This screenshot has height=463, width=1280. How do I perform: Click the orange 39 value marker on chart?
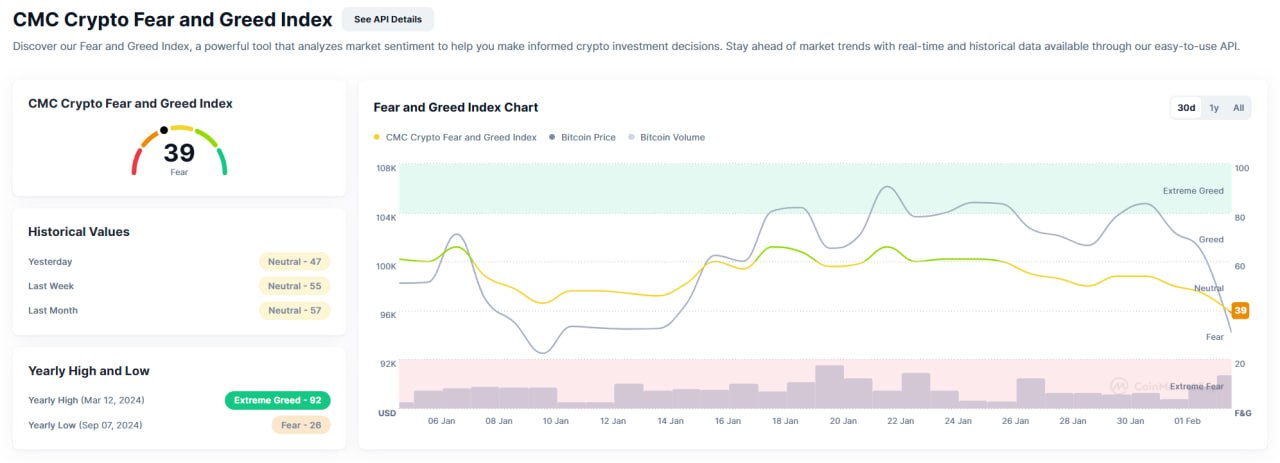tap(1240, 311)
